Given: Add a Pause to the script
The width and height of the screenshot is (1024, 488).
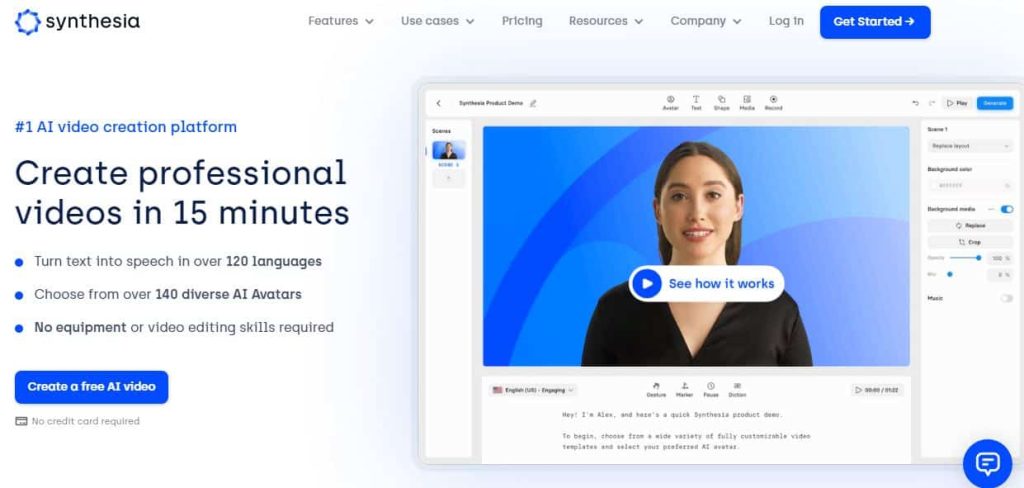Looking at the screenshot, I should tap(710, 389).
